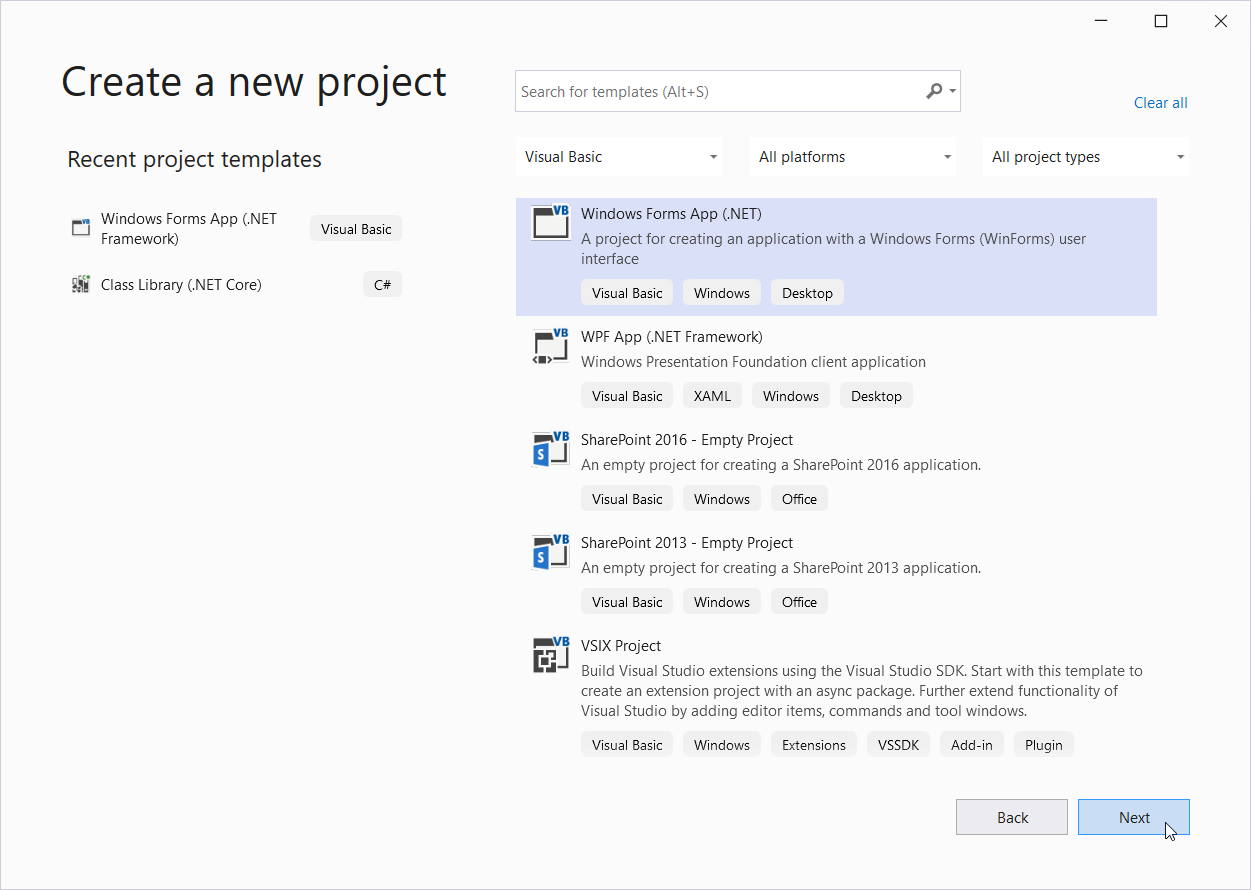1251x890 pixels.
Task: Click the Desktop tag under Windows Forms App (.NET)
Action: (807, 293)
